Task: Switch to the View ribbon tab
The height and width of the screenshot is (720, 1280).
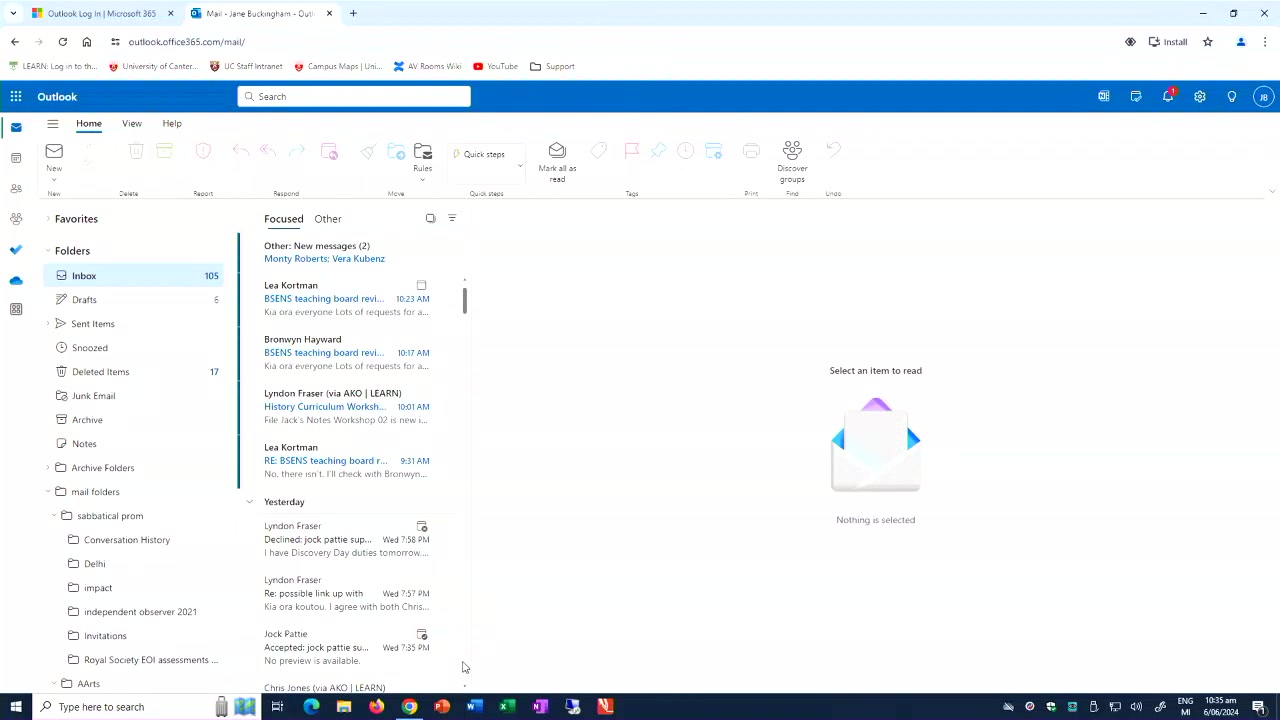Action: 131,124
